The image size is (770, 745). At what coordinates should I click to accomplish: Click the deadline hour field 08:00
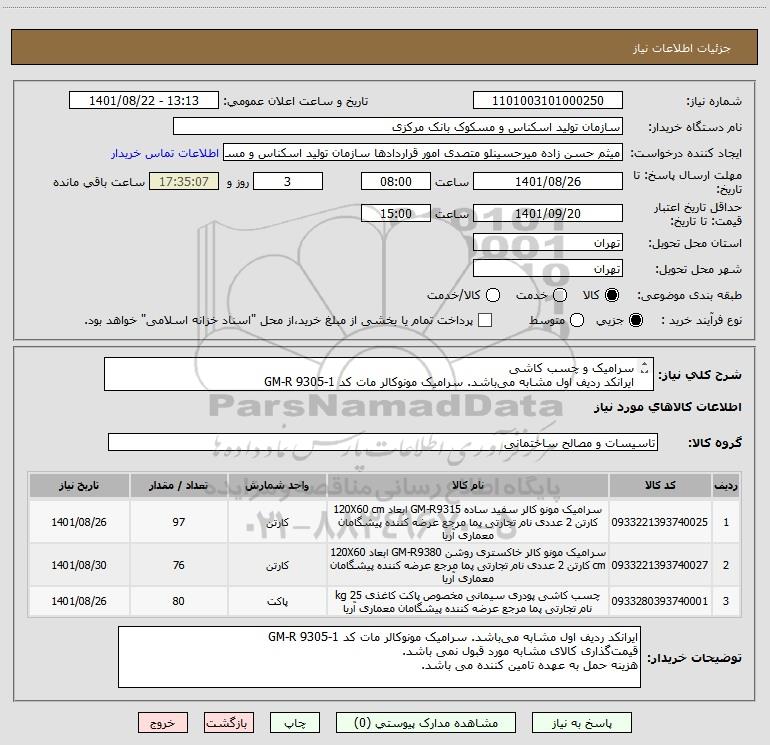pos(396,181)
